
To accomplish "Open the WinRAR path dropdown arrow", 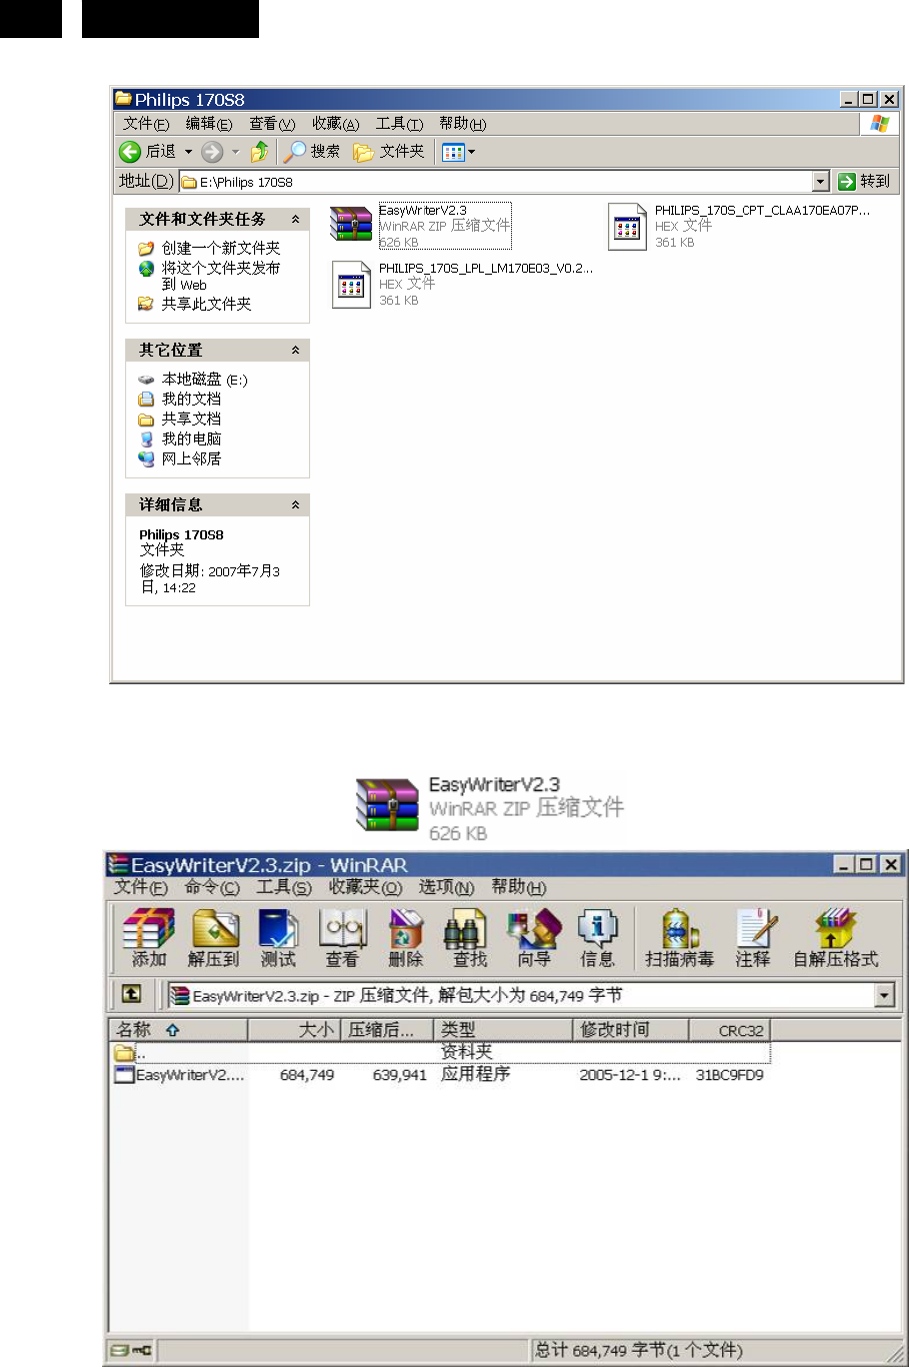I will tap(884, 995).
